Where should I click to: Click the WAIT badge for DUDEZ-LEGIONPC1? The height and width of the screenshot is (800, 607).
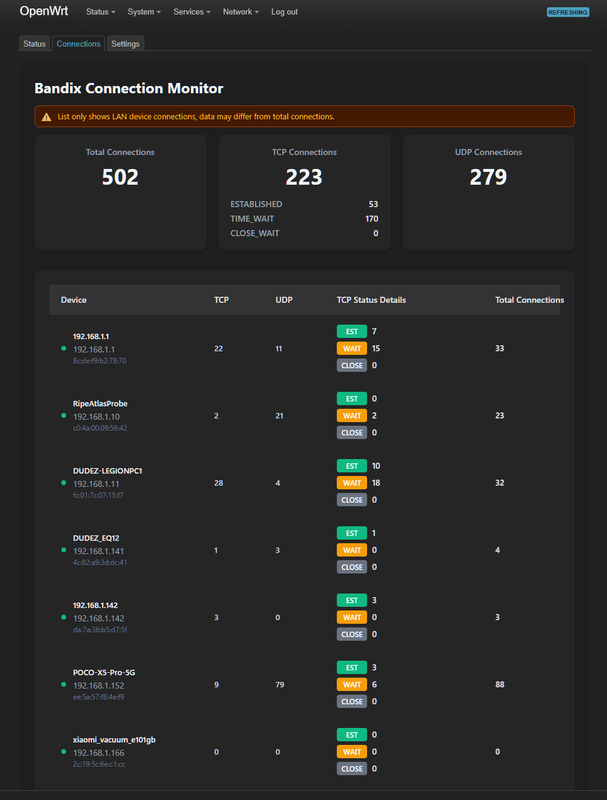352,483
